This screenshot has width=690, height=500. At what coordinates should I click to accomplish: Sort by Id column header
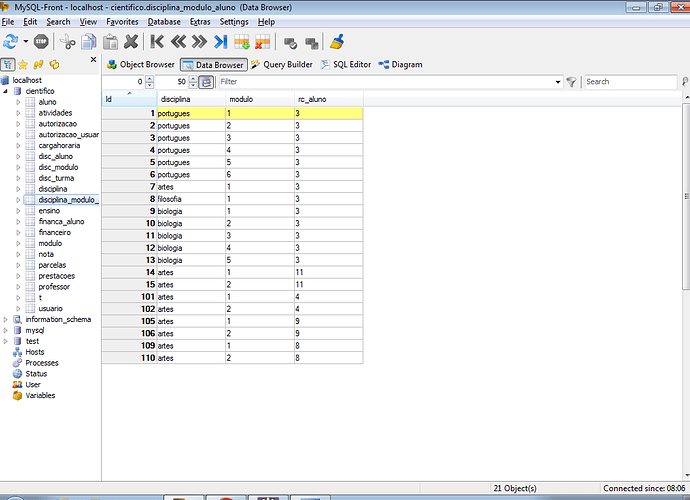click(x=129, y=99)
